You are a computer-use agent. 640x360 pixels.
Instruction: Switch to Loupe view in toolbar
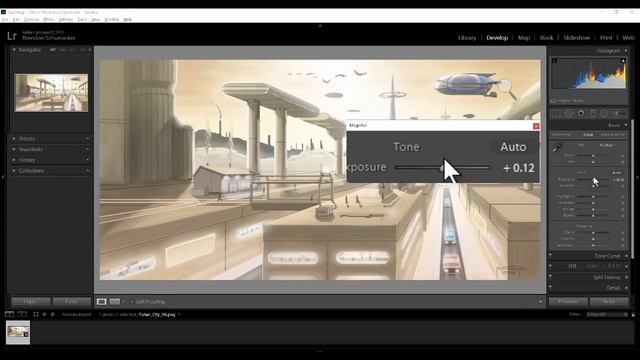(101, 302)
